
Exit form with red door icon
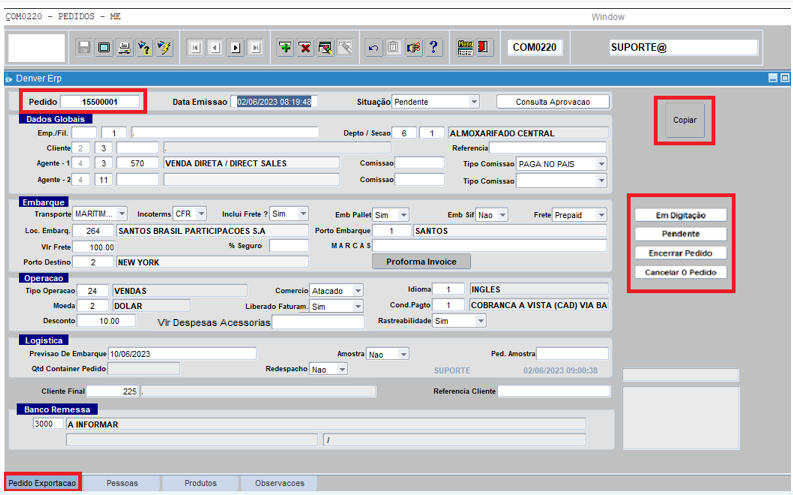click(x=484, y=48)
